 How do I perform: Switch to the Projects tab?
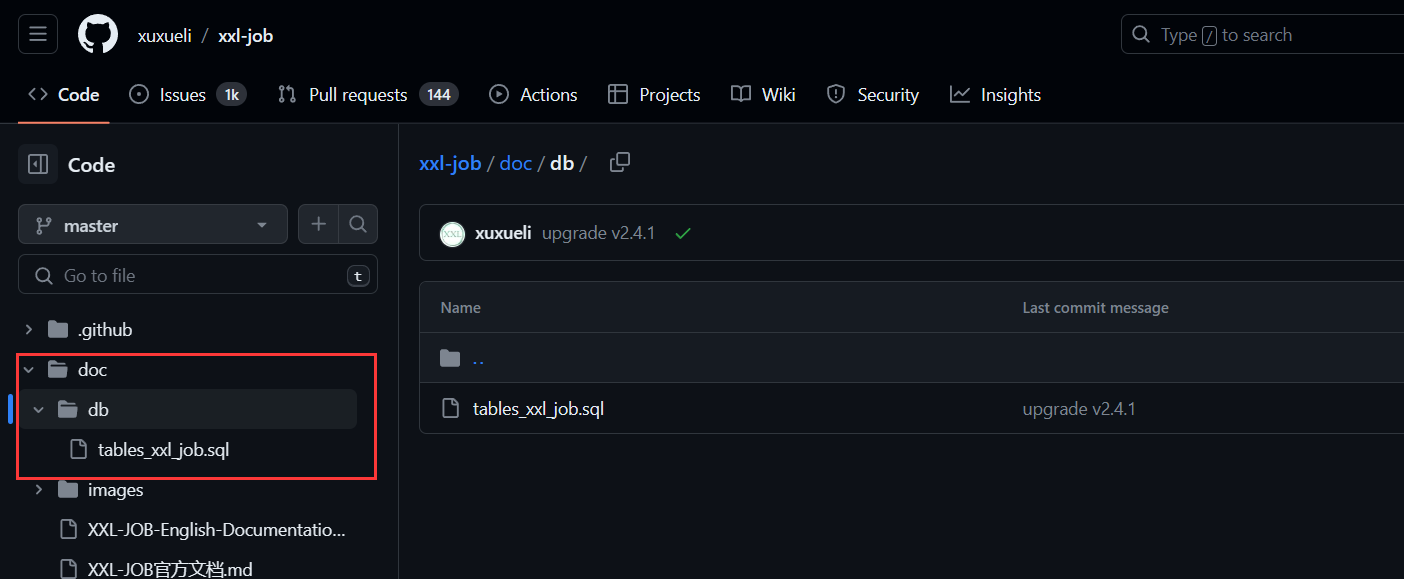(654, 95)
